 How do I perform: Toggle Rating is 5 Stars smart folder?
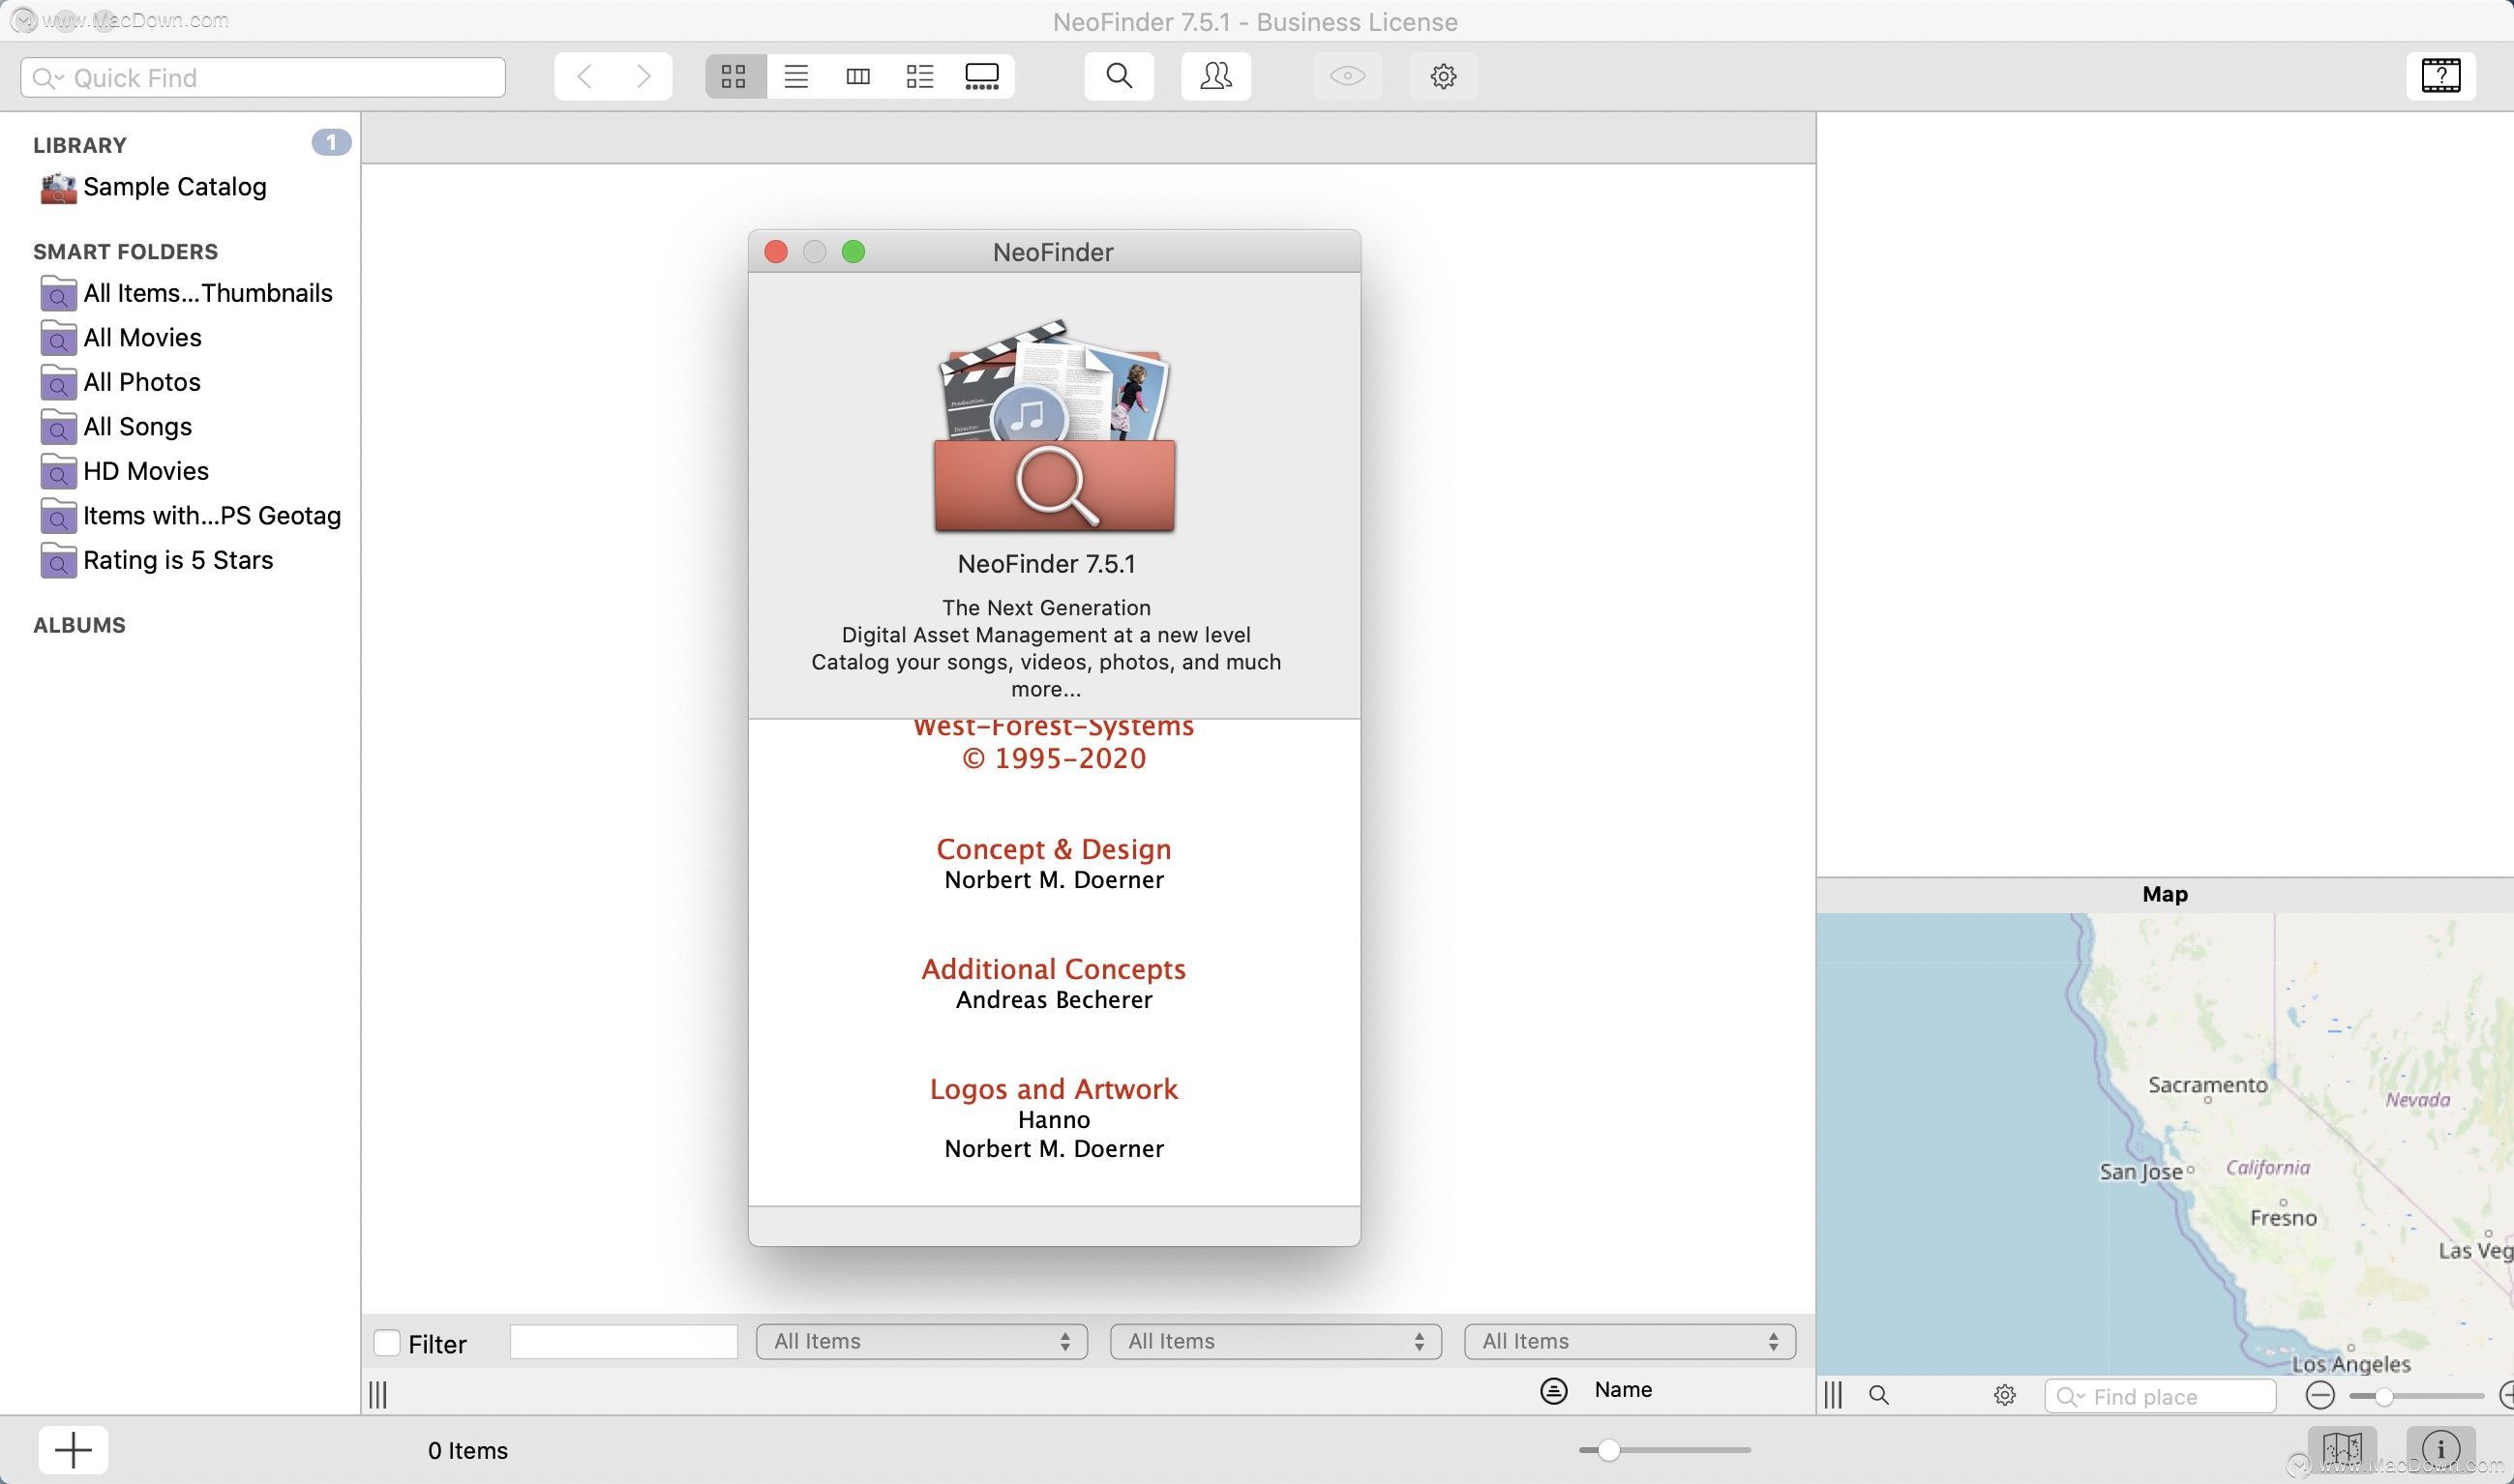[x=177, y=562]
